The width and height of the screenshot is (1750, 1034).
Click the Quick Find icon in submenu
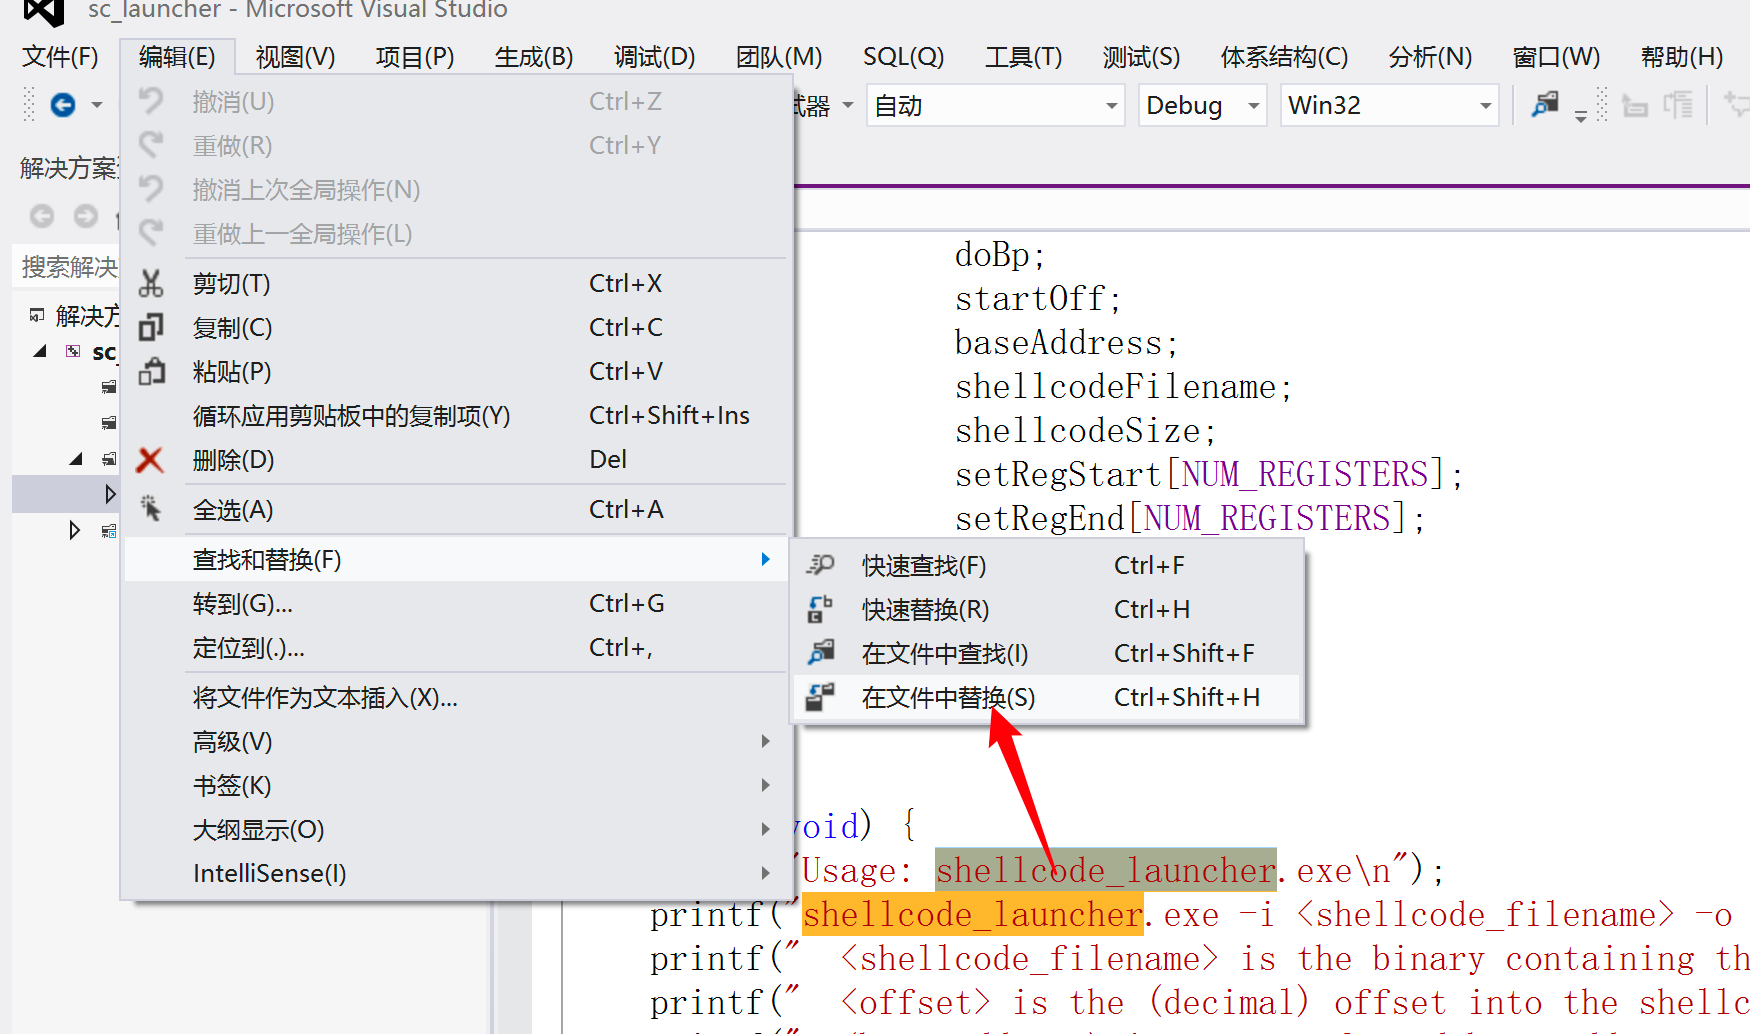coord(821,565)
